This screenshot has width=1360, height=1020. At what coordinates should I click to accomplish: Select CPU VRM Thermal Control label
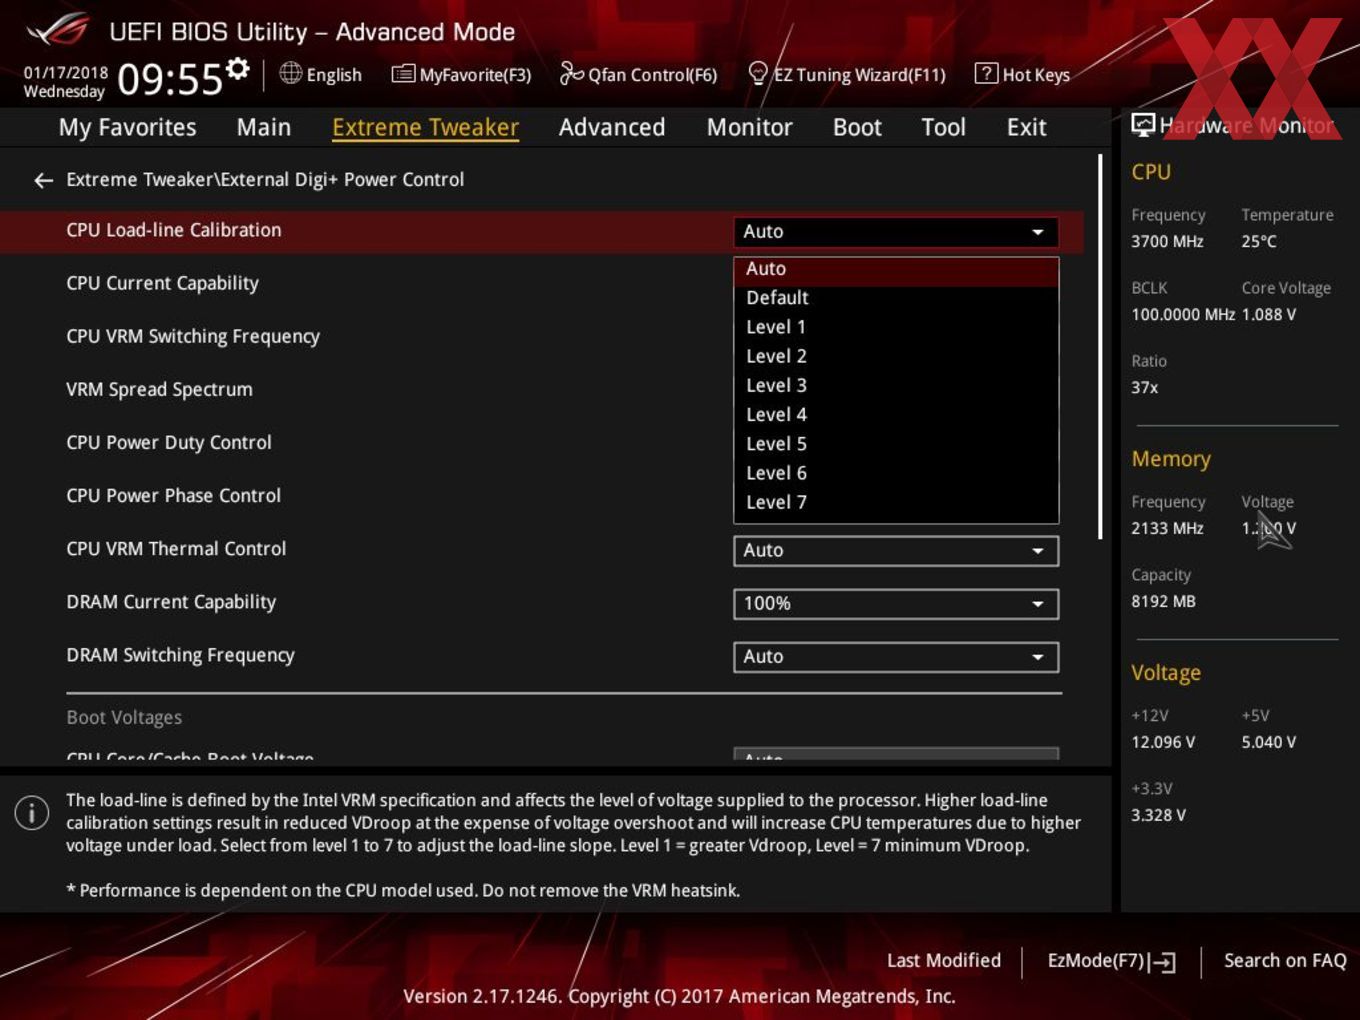[176, 548]
